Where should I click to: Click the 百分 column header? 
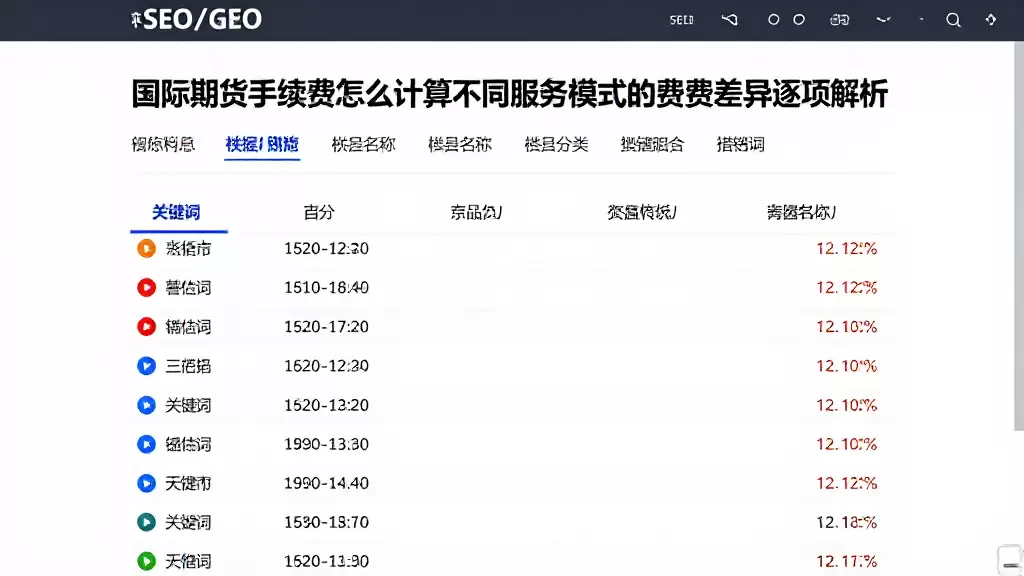[319, 212]
